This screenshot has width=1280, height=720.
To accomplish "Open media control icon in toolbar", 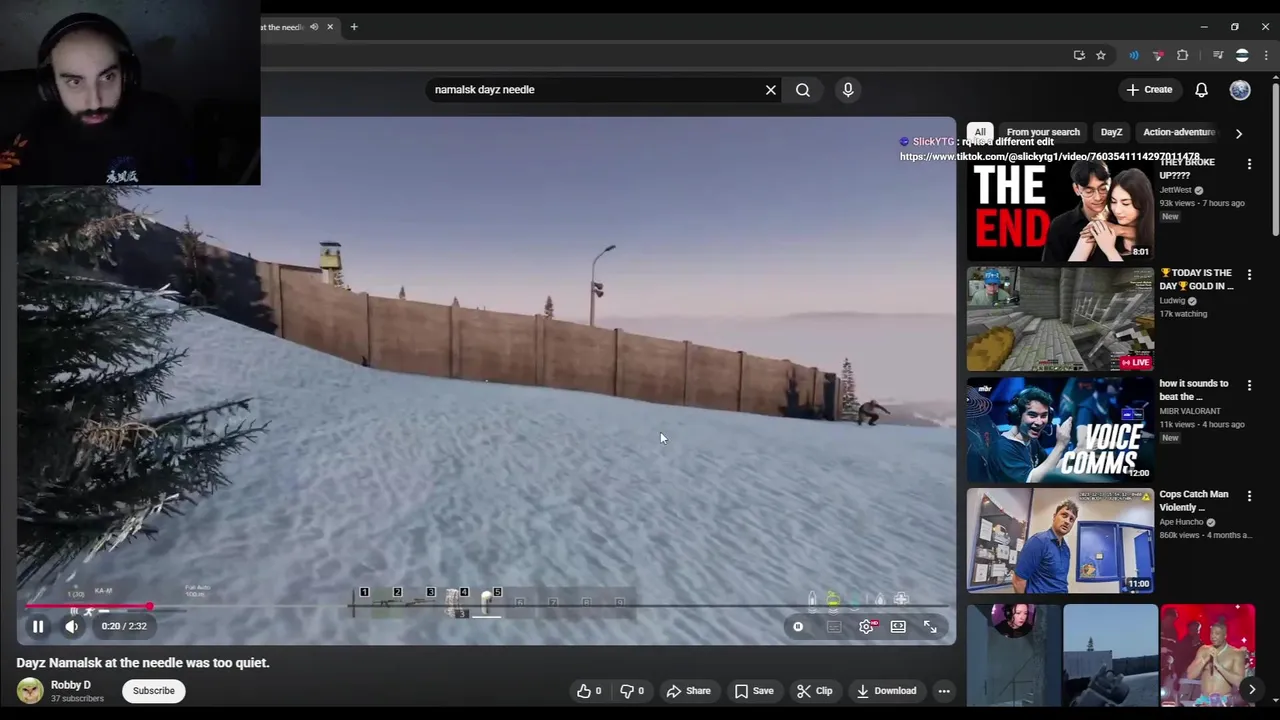I will (x=1217, y=55).
